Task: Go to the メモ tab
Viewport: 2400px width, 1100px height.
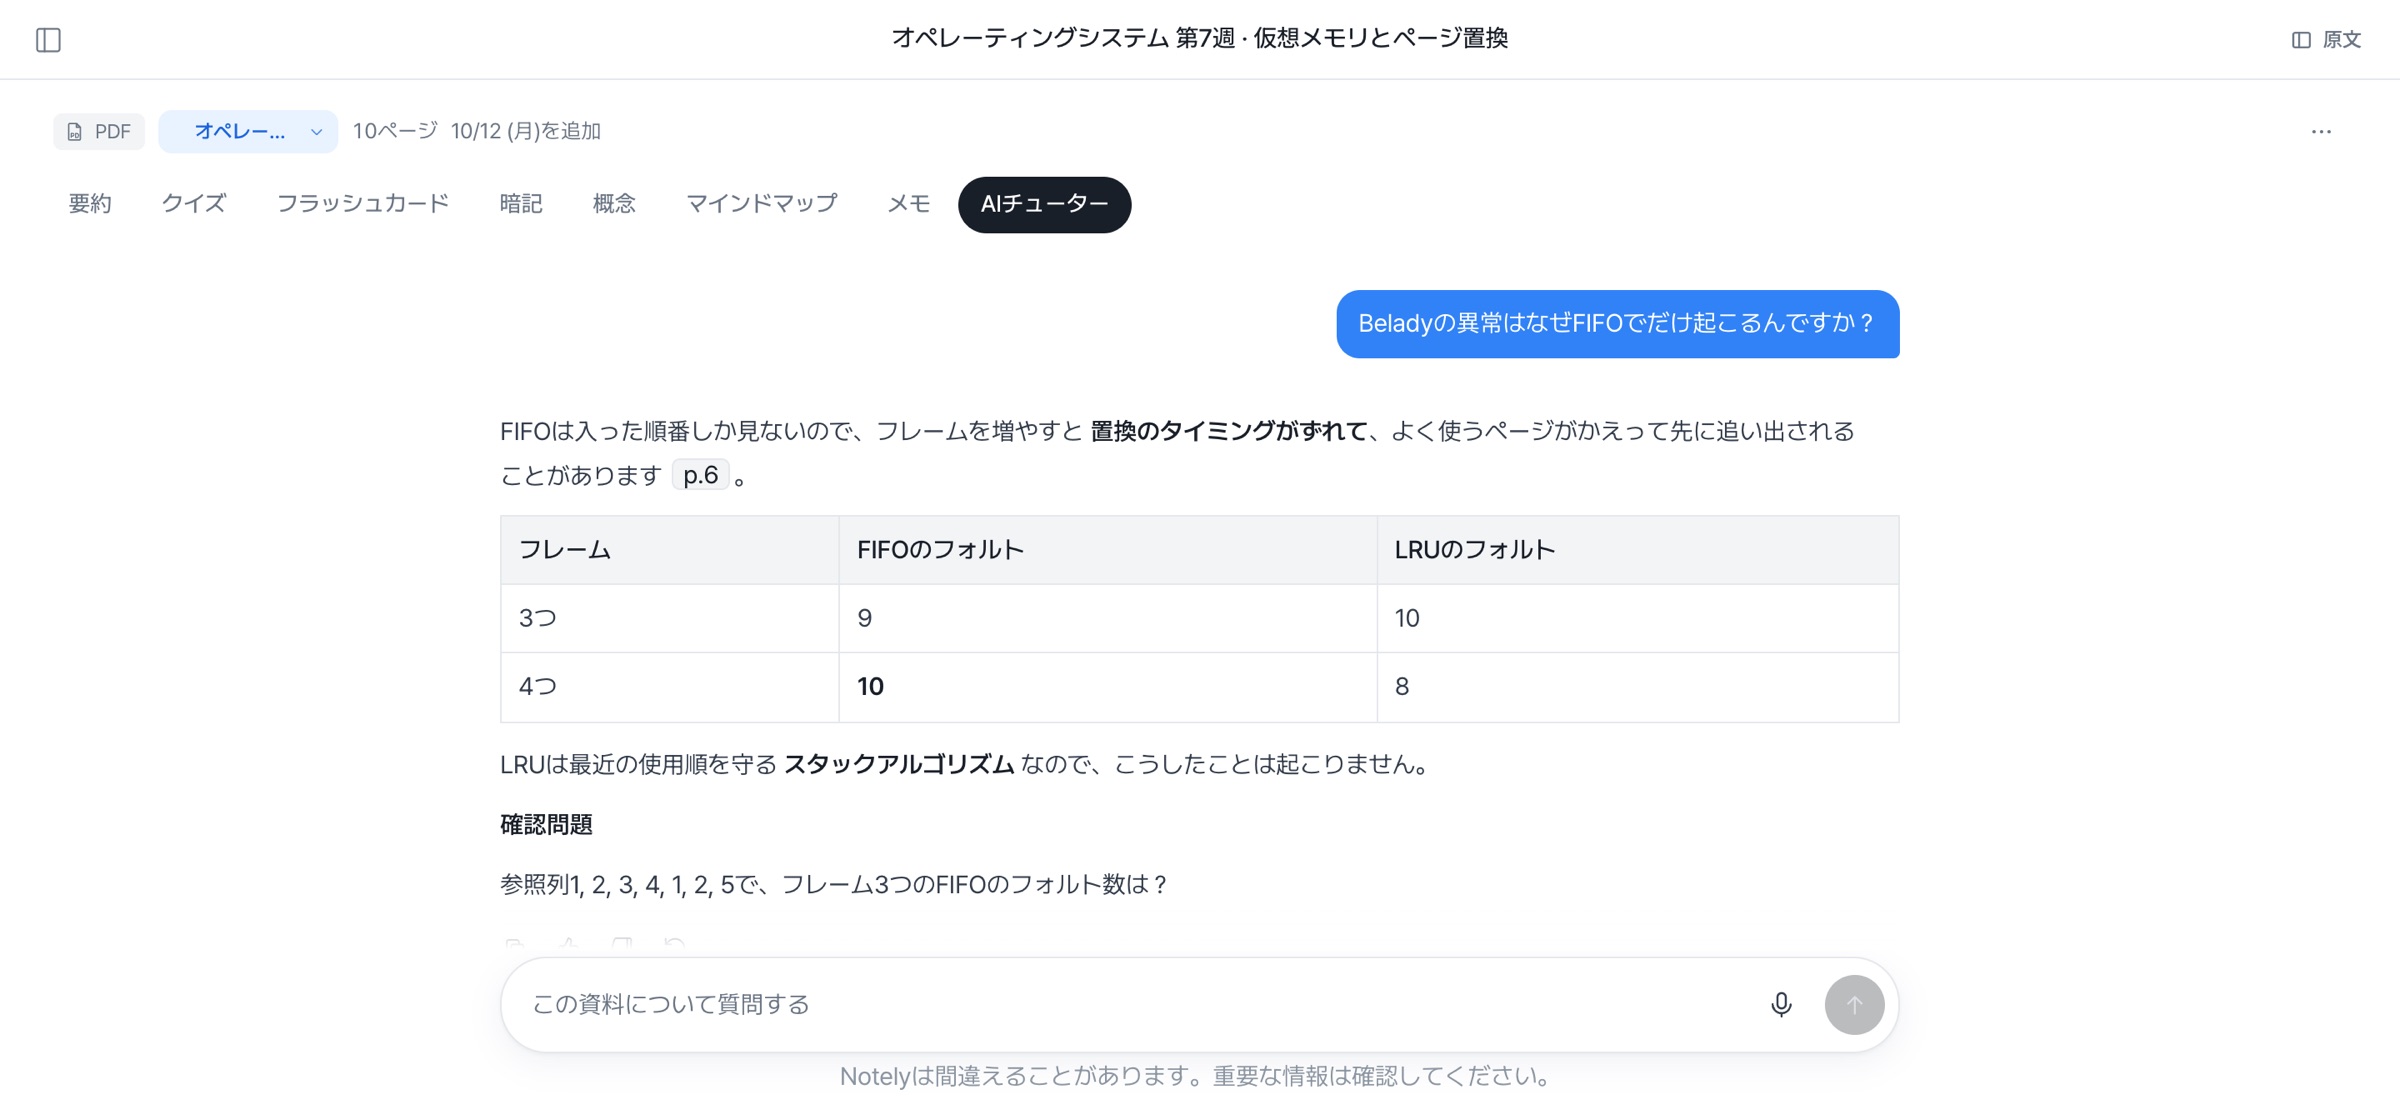Action: 908,204
